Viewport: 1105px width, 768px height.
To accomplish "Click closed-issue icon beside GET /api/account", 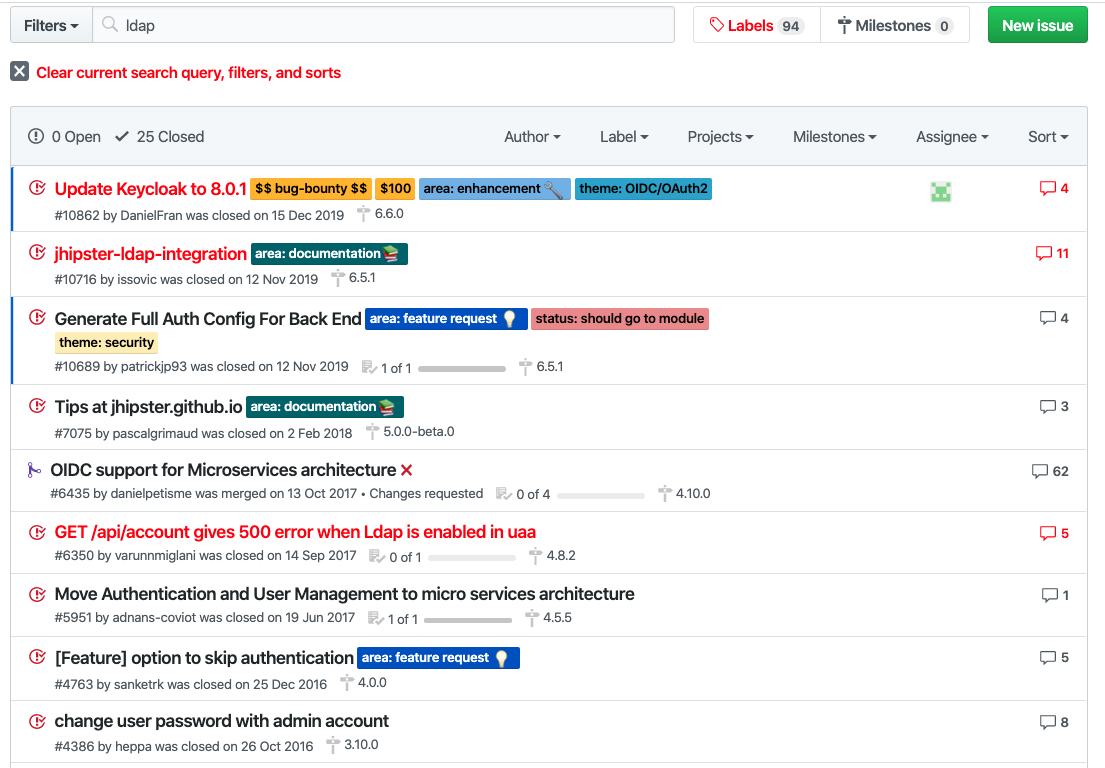I will point(37,533).
